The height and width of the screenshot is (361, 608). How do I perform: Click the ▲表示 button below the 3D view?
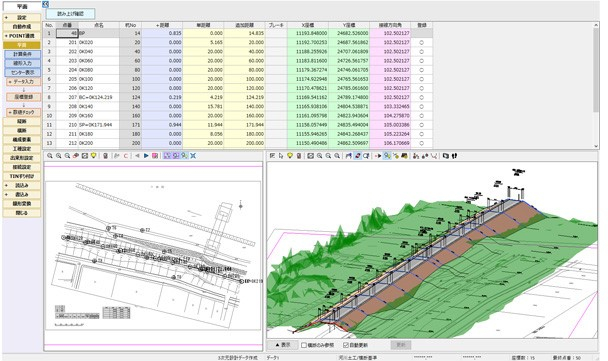(x=283, y=345)
